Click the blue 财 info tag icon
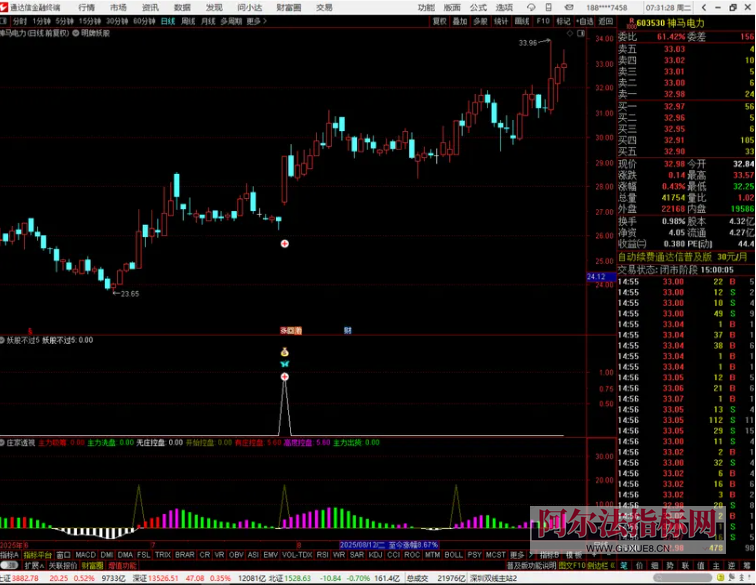Image resolution: width=756 pixels, height=585 pixels. click(347, 329)
